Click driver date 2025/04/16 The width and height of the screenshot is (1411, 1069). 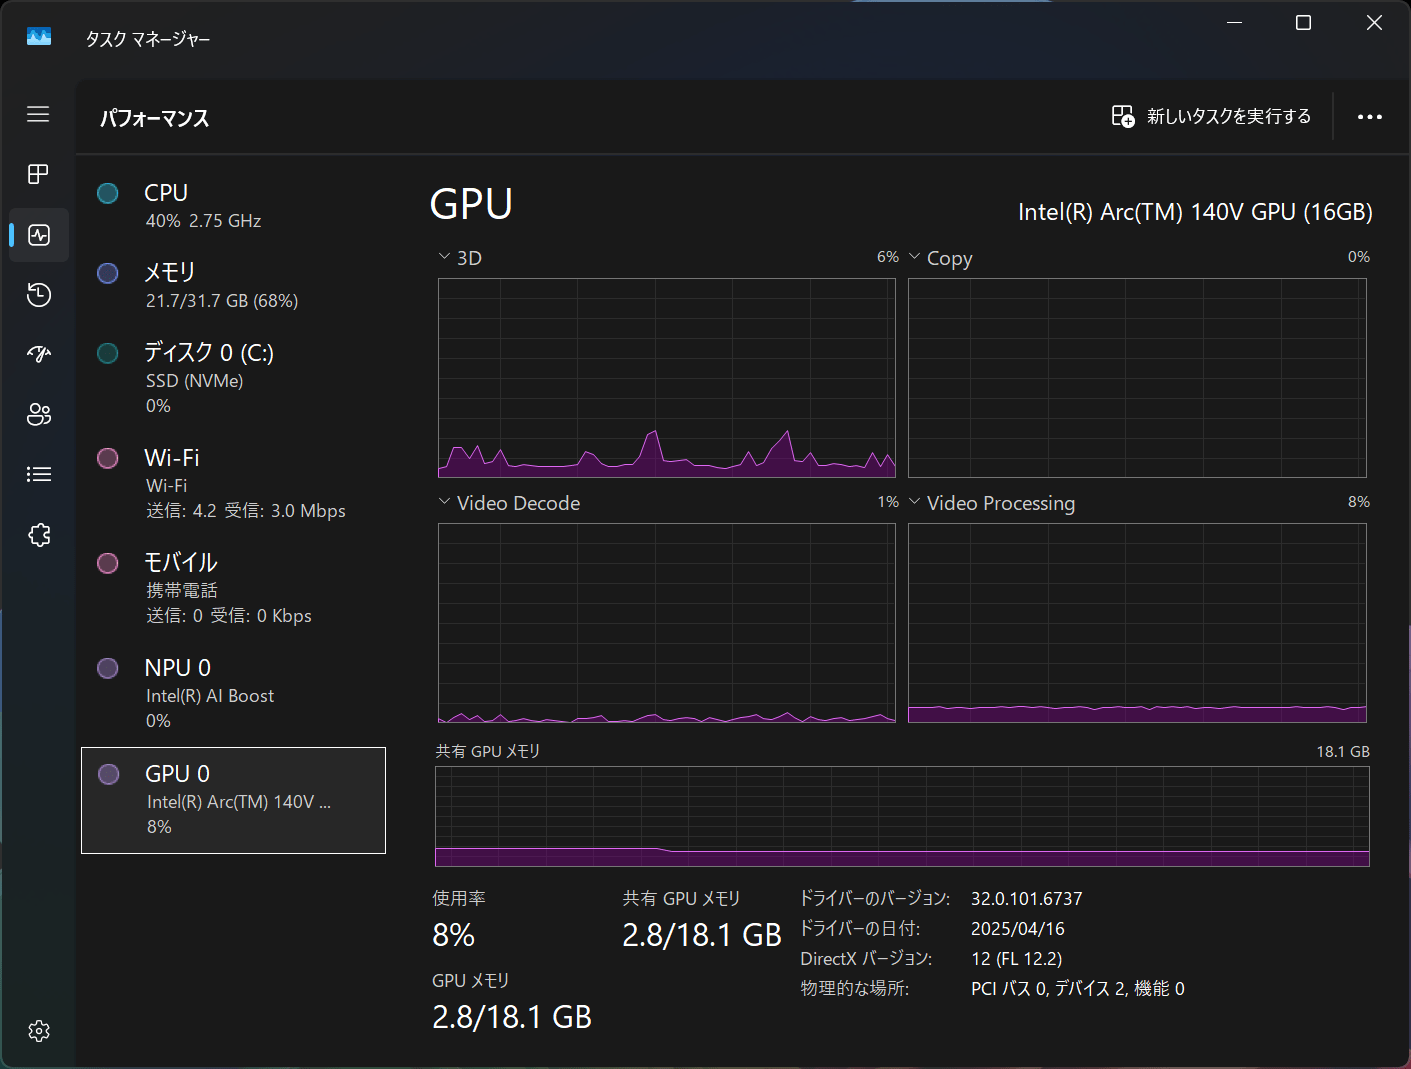tap(1018, 929)
